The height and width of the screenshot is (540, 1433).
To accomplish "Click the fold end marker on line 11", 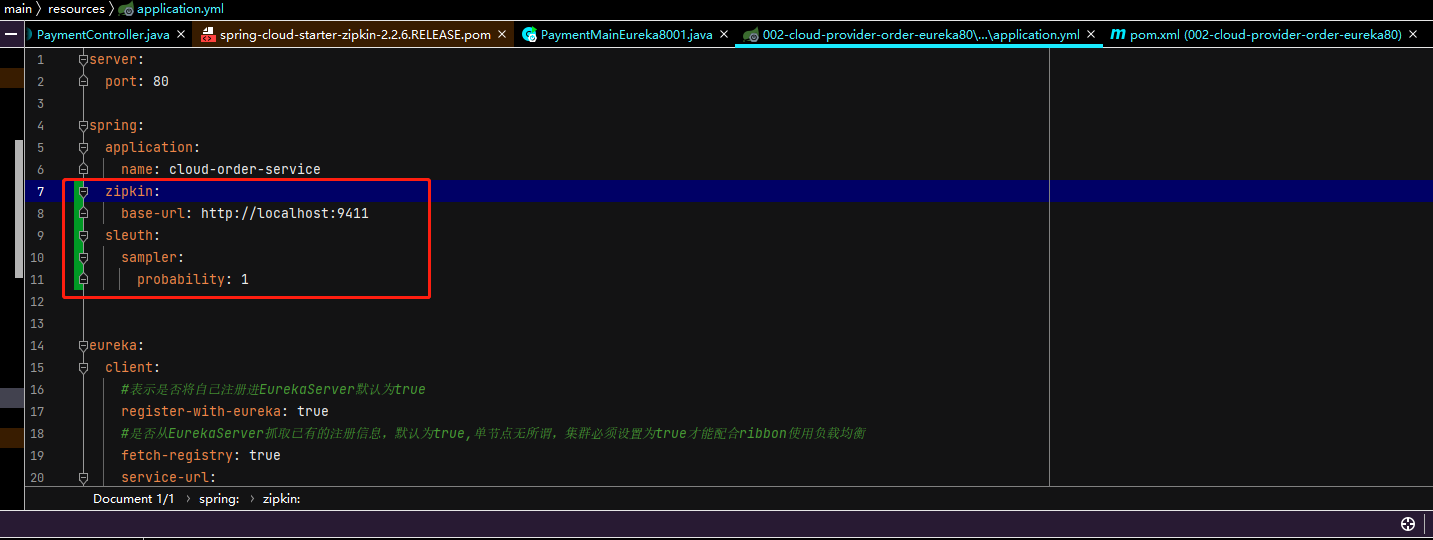I will click(84, 279).
